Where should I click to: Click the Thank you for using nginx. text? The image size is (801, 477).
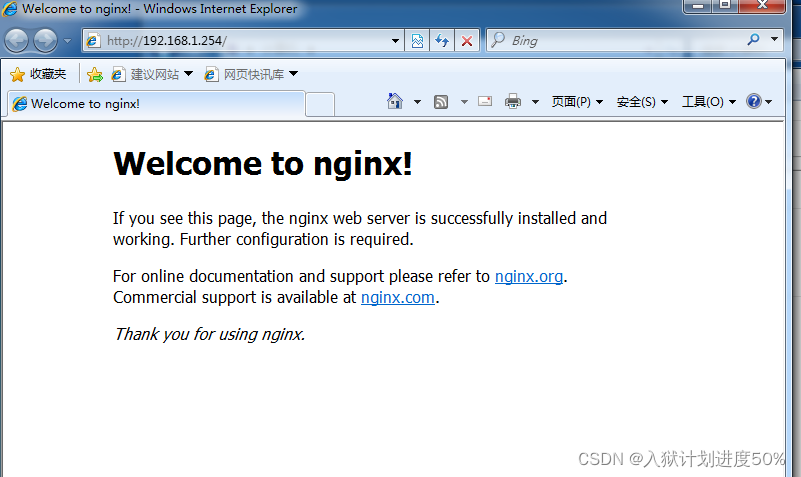pos(209,334)
